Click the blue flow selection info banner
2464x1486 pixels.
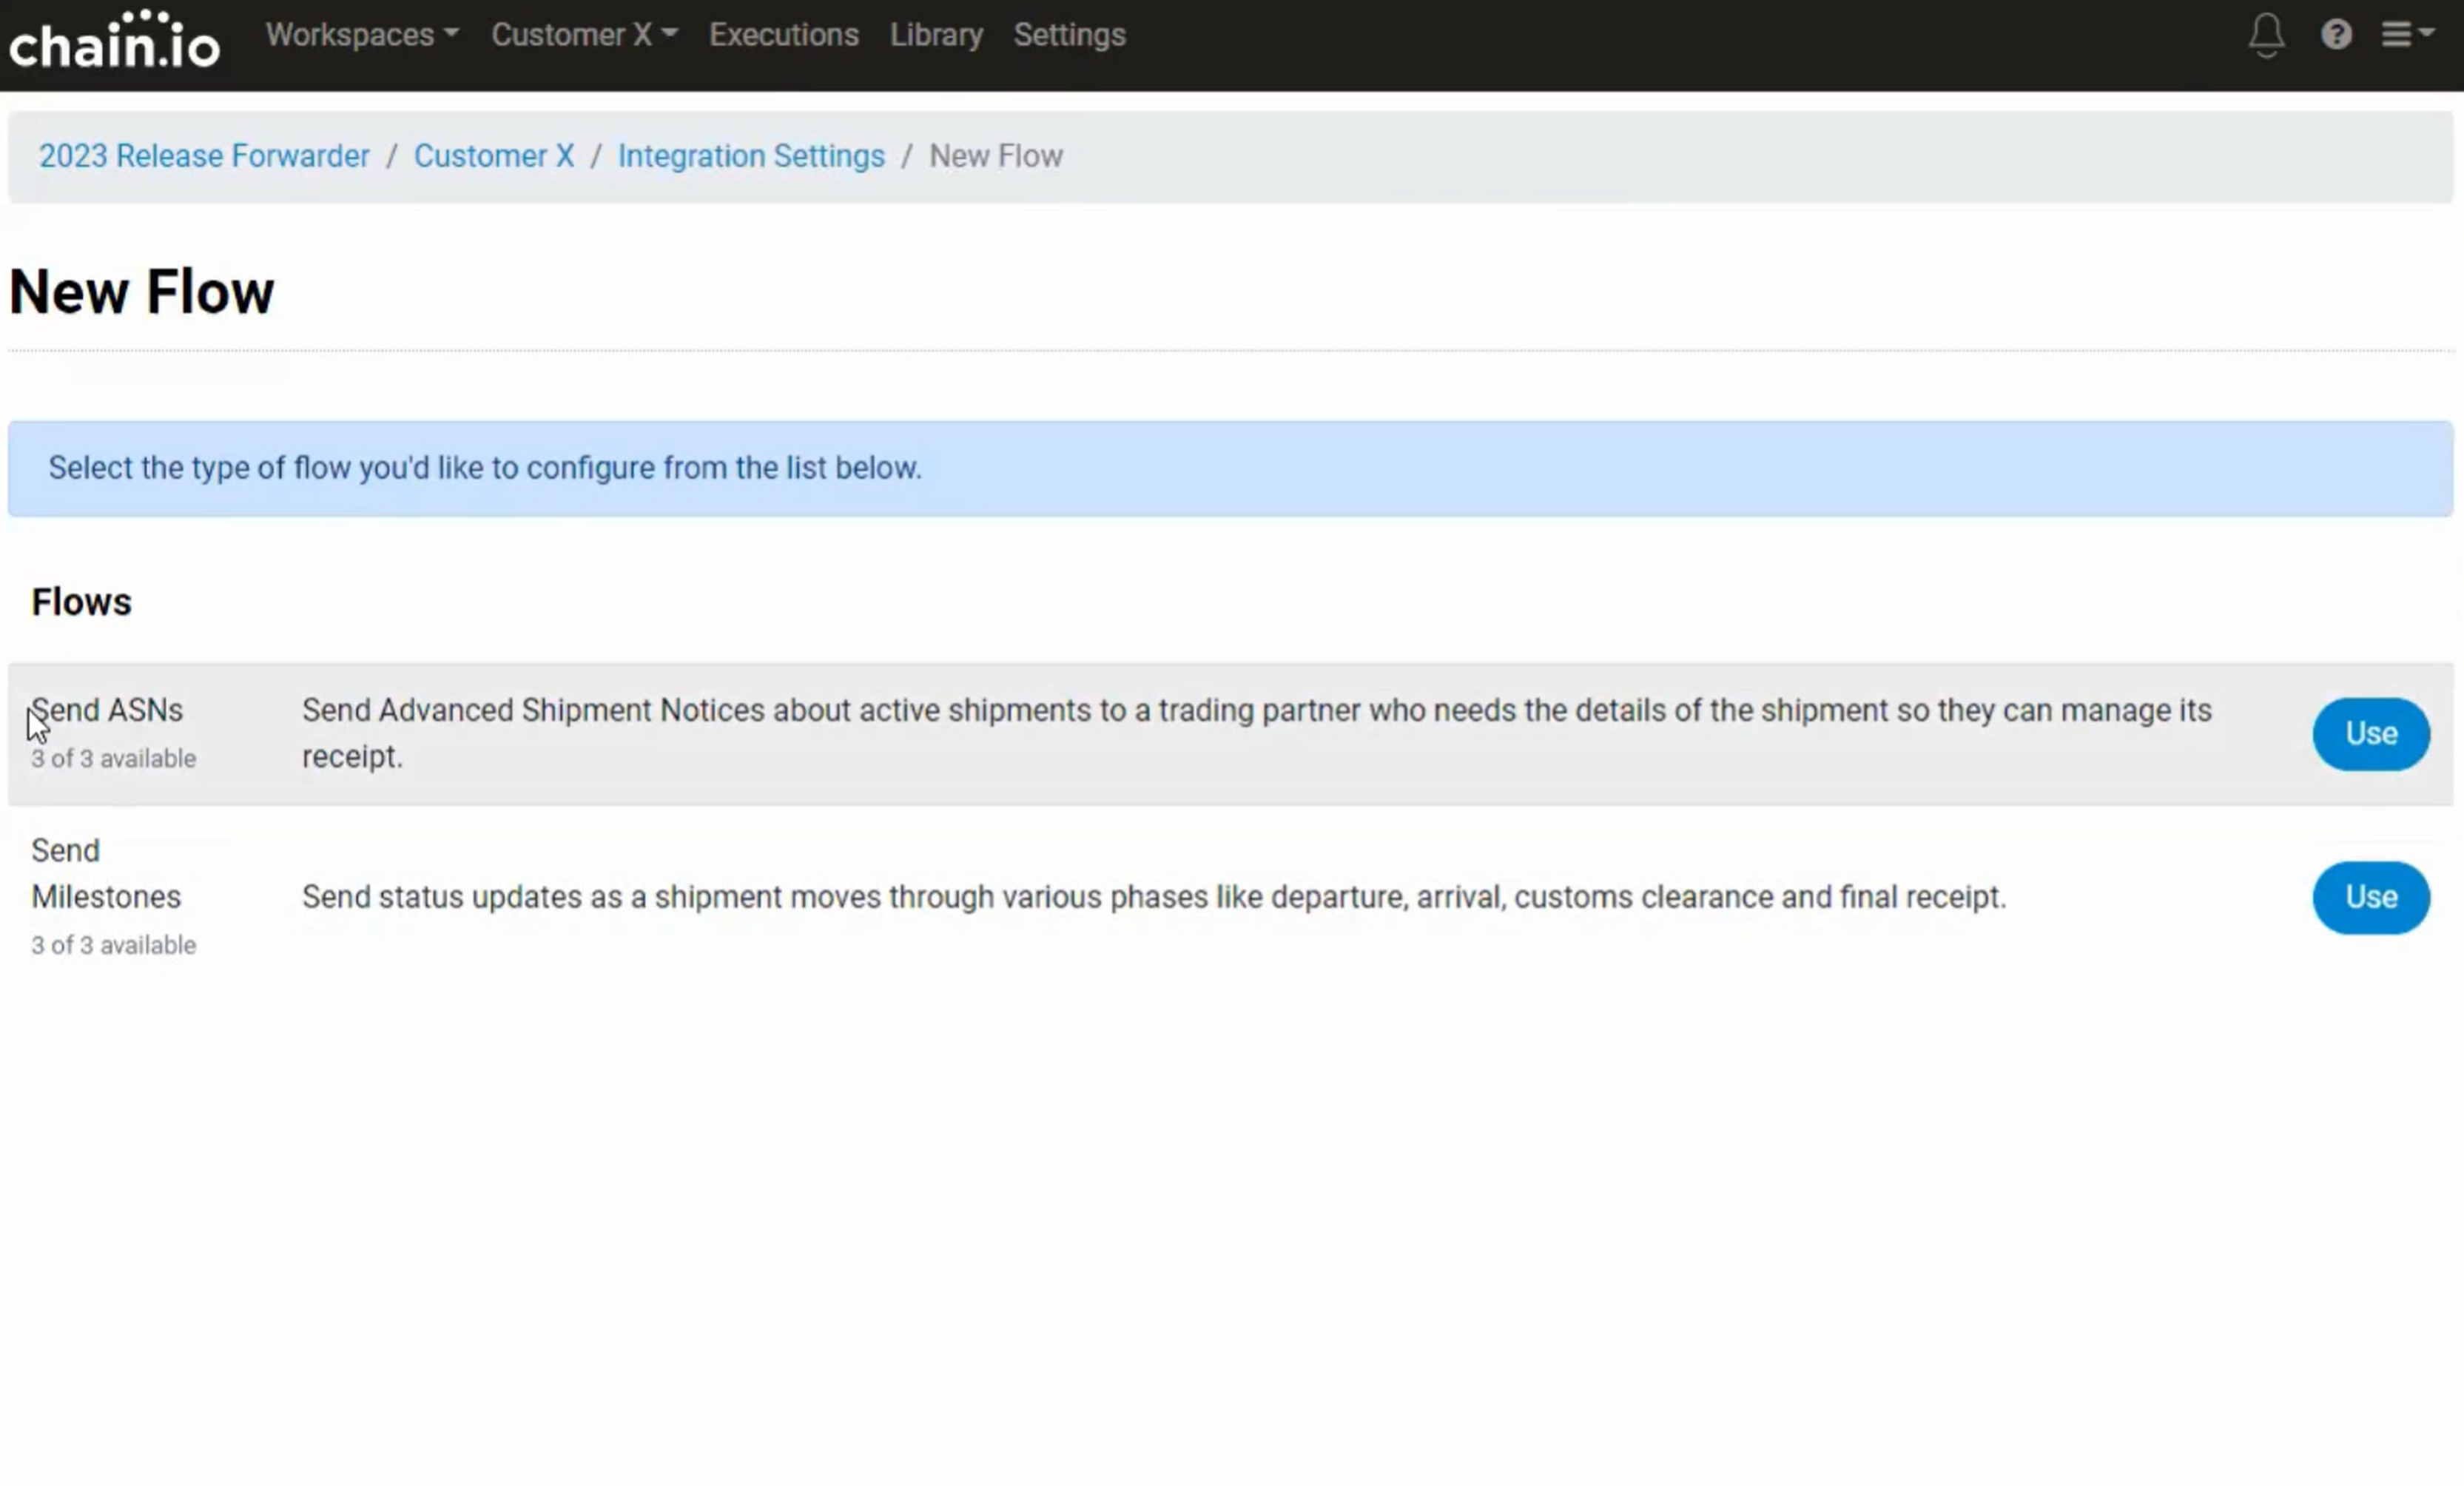coord(1230,468)
